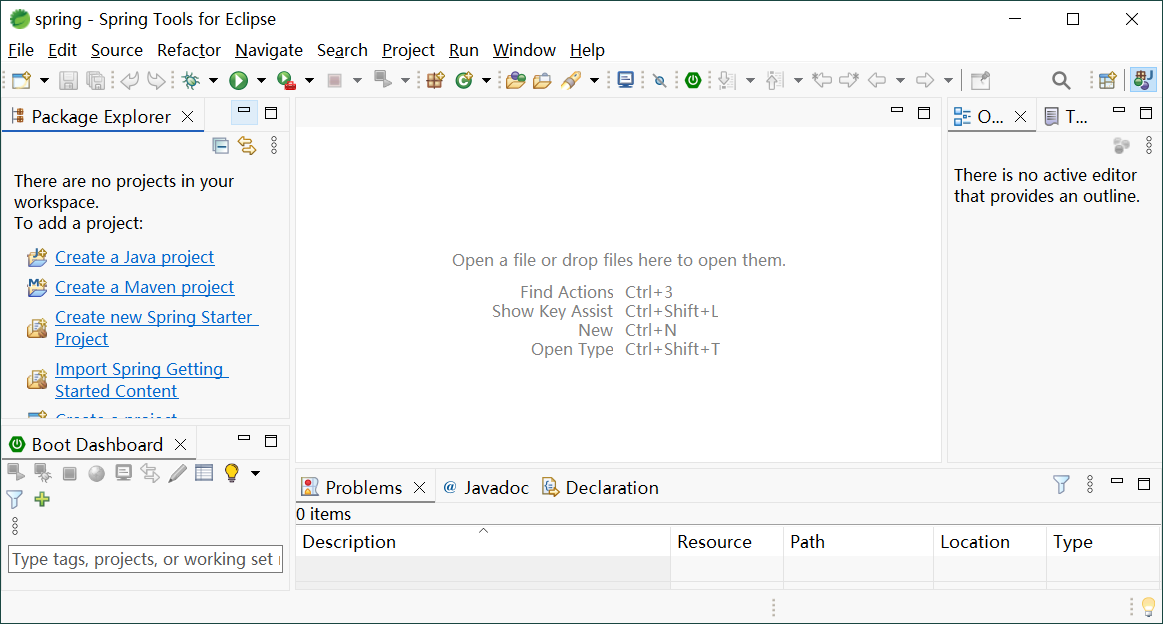
Task: Click the Open Perspective icon
Action: (x=1107, y=80)
